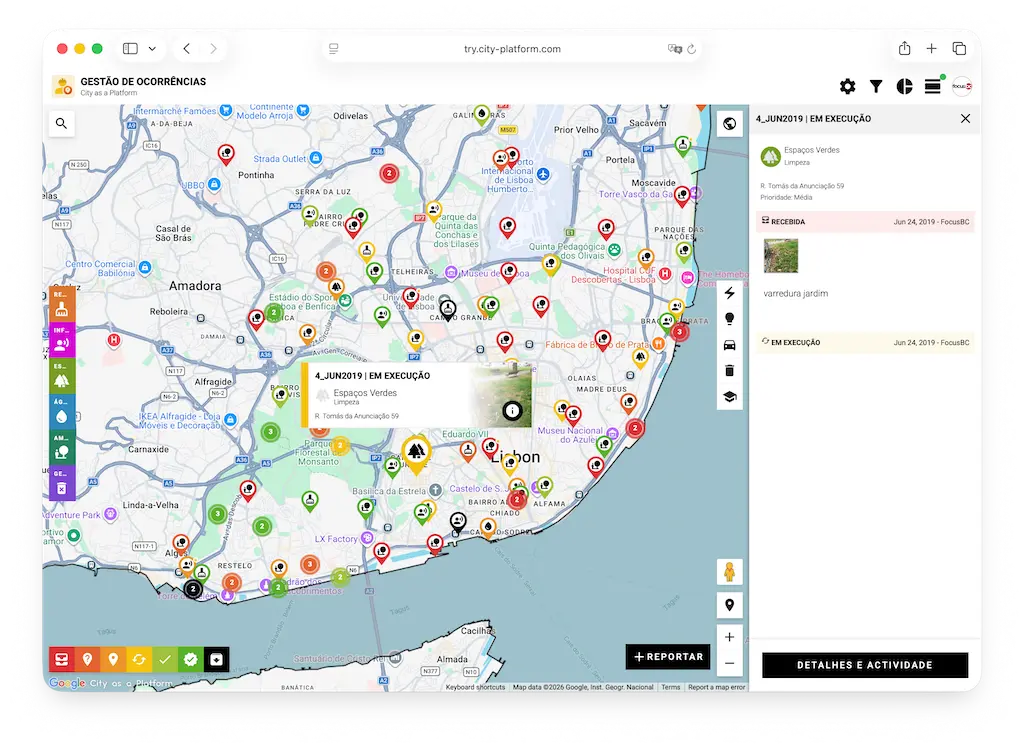Click the Street View pegman icon

[729, 572]
